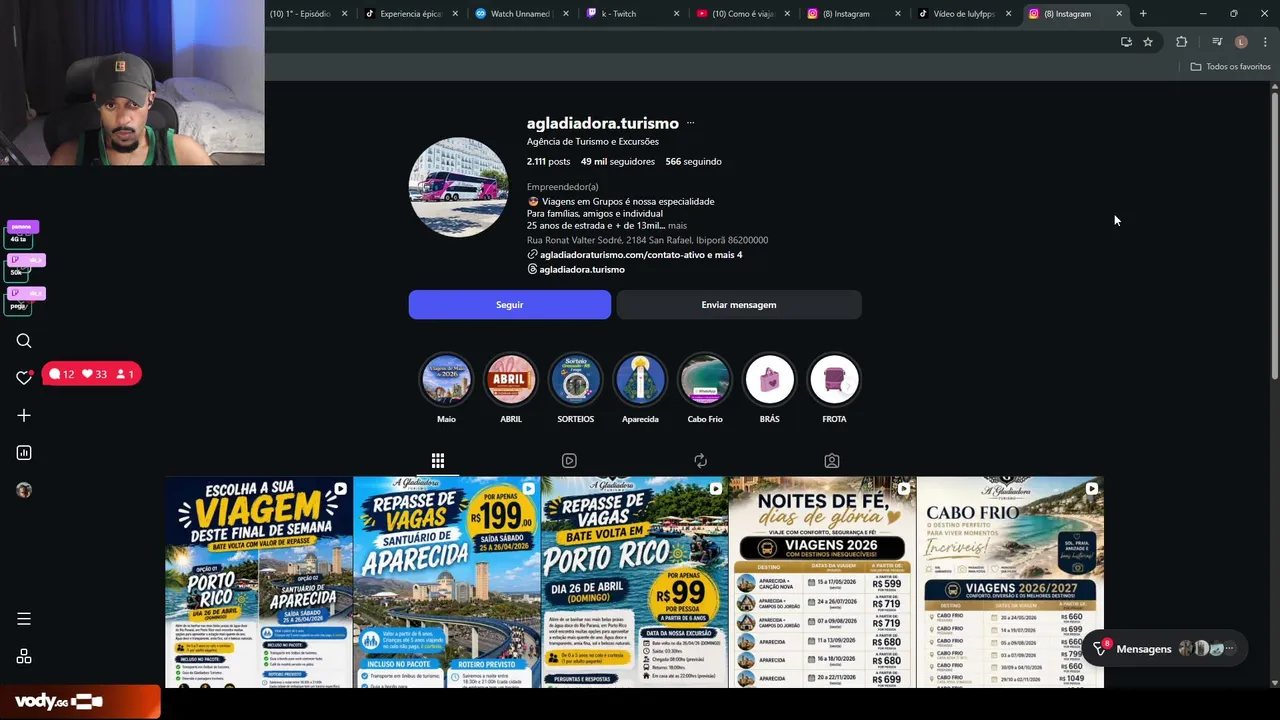
Task: Open the SORTEIOS story highlight
Action: [x=575, y=380]
